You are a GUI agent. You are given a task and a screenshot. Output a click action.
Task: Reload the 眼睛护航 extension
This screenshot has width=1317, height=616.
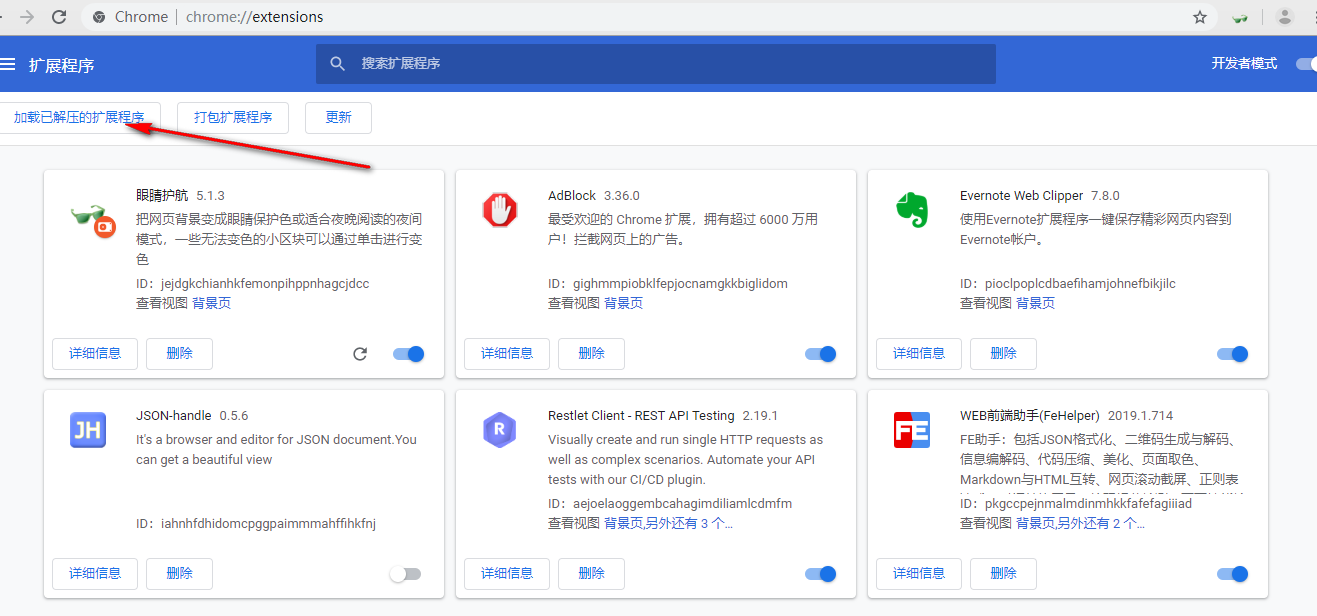pos(360,353)
